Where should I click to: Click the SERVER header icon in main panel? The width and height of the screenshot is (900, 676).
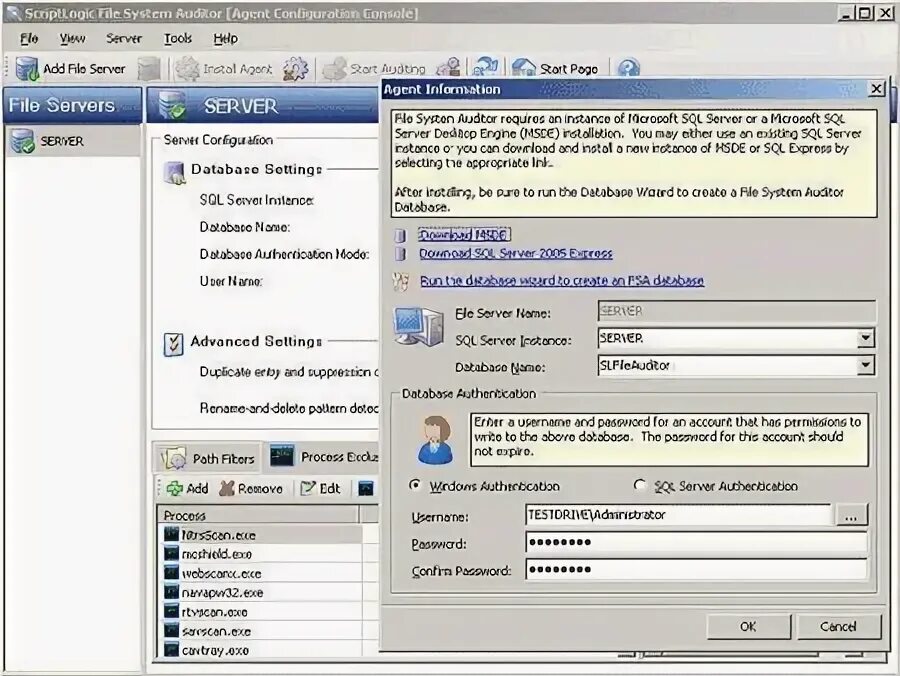click(172, 106)
